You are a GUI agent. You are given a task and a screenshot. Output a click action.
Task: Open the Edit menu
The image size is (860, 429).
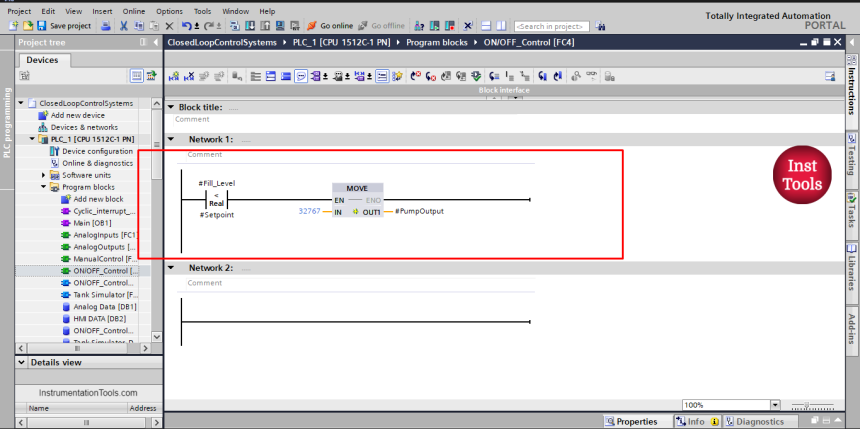(48, 11)
